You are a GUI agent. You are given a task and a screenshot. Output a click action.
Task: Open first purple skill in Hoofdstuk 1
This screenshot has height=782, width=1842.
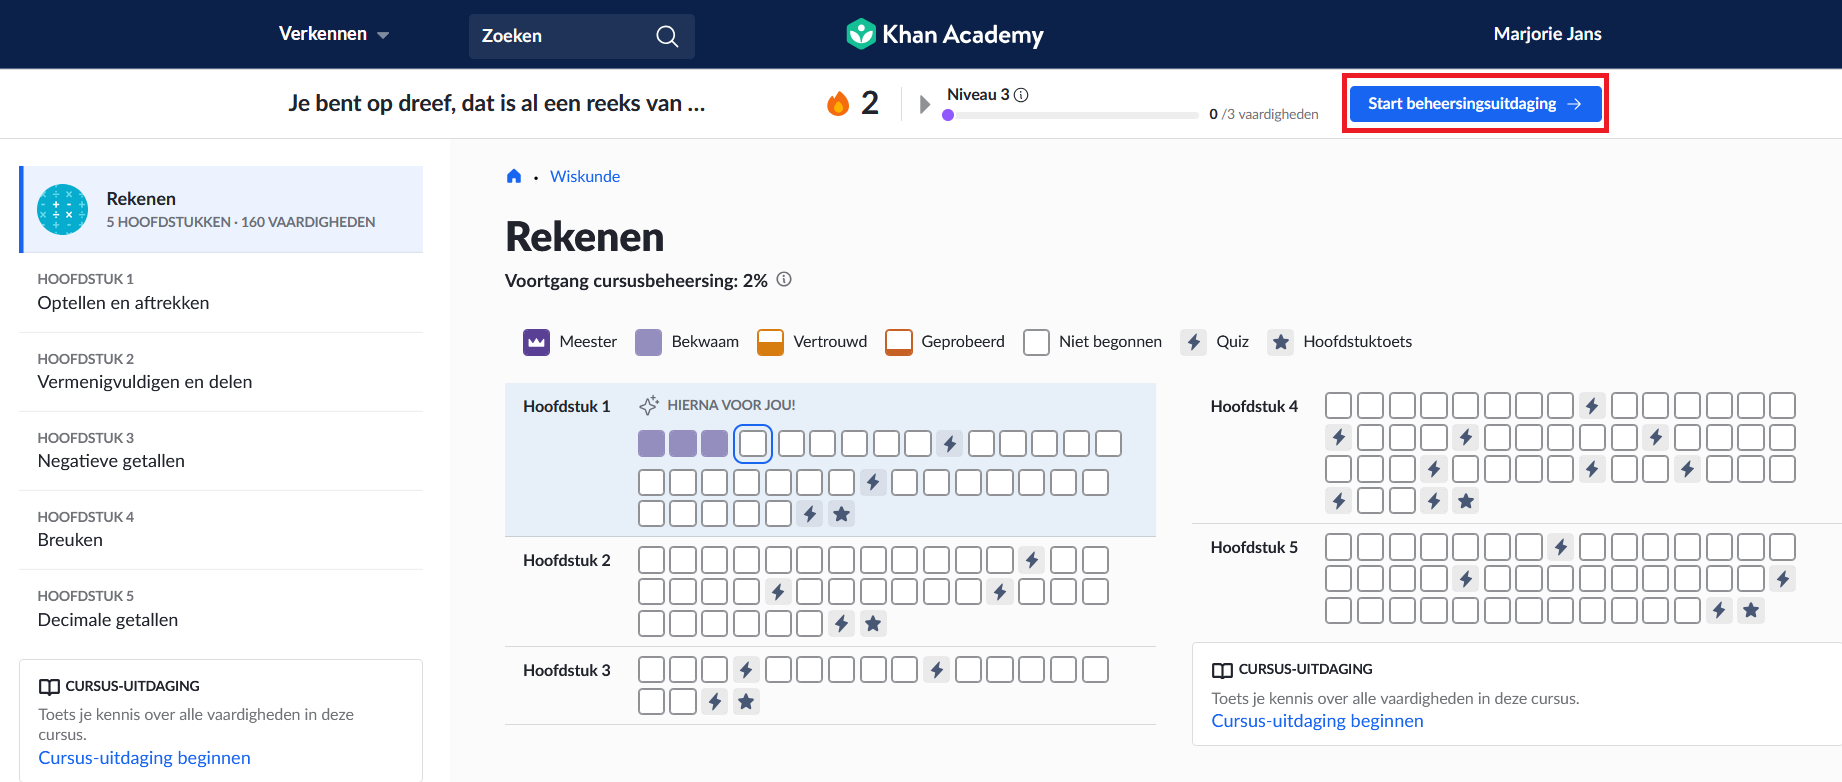[x=651, y=443]
